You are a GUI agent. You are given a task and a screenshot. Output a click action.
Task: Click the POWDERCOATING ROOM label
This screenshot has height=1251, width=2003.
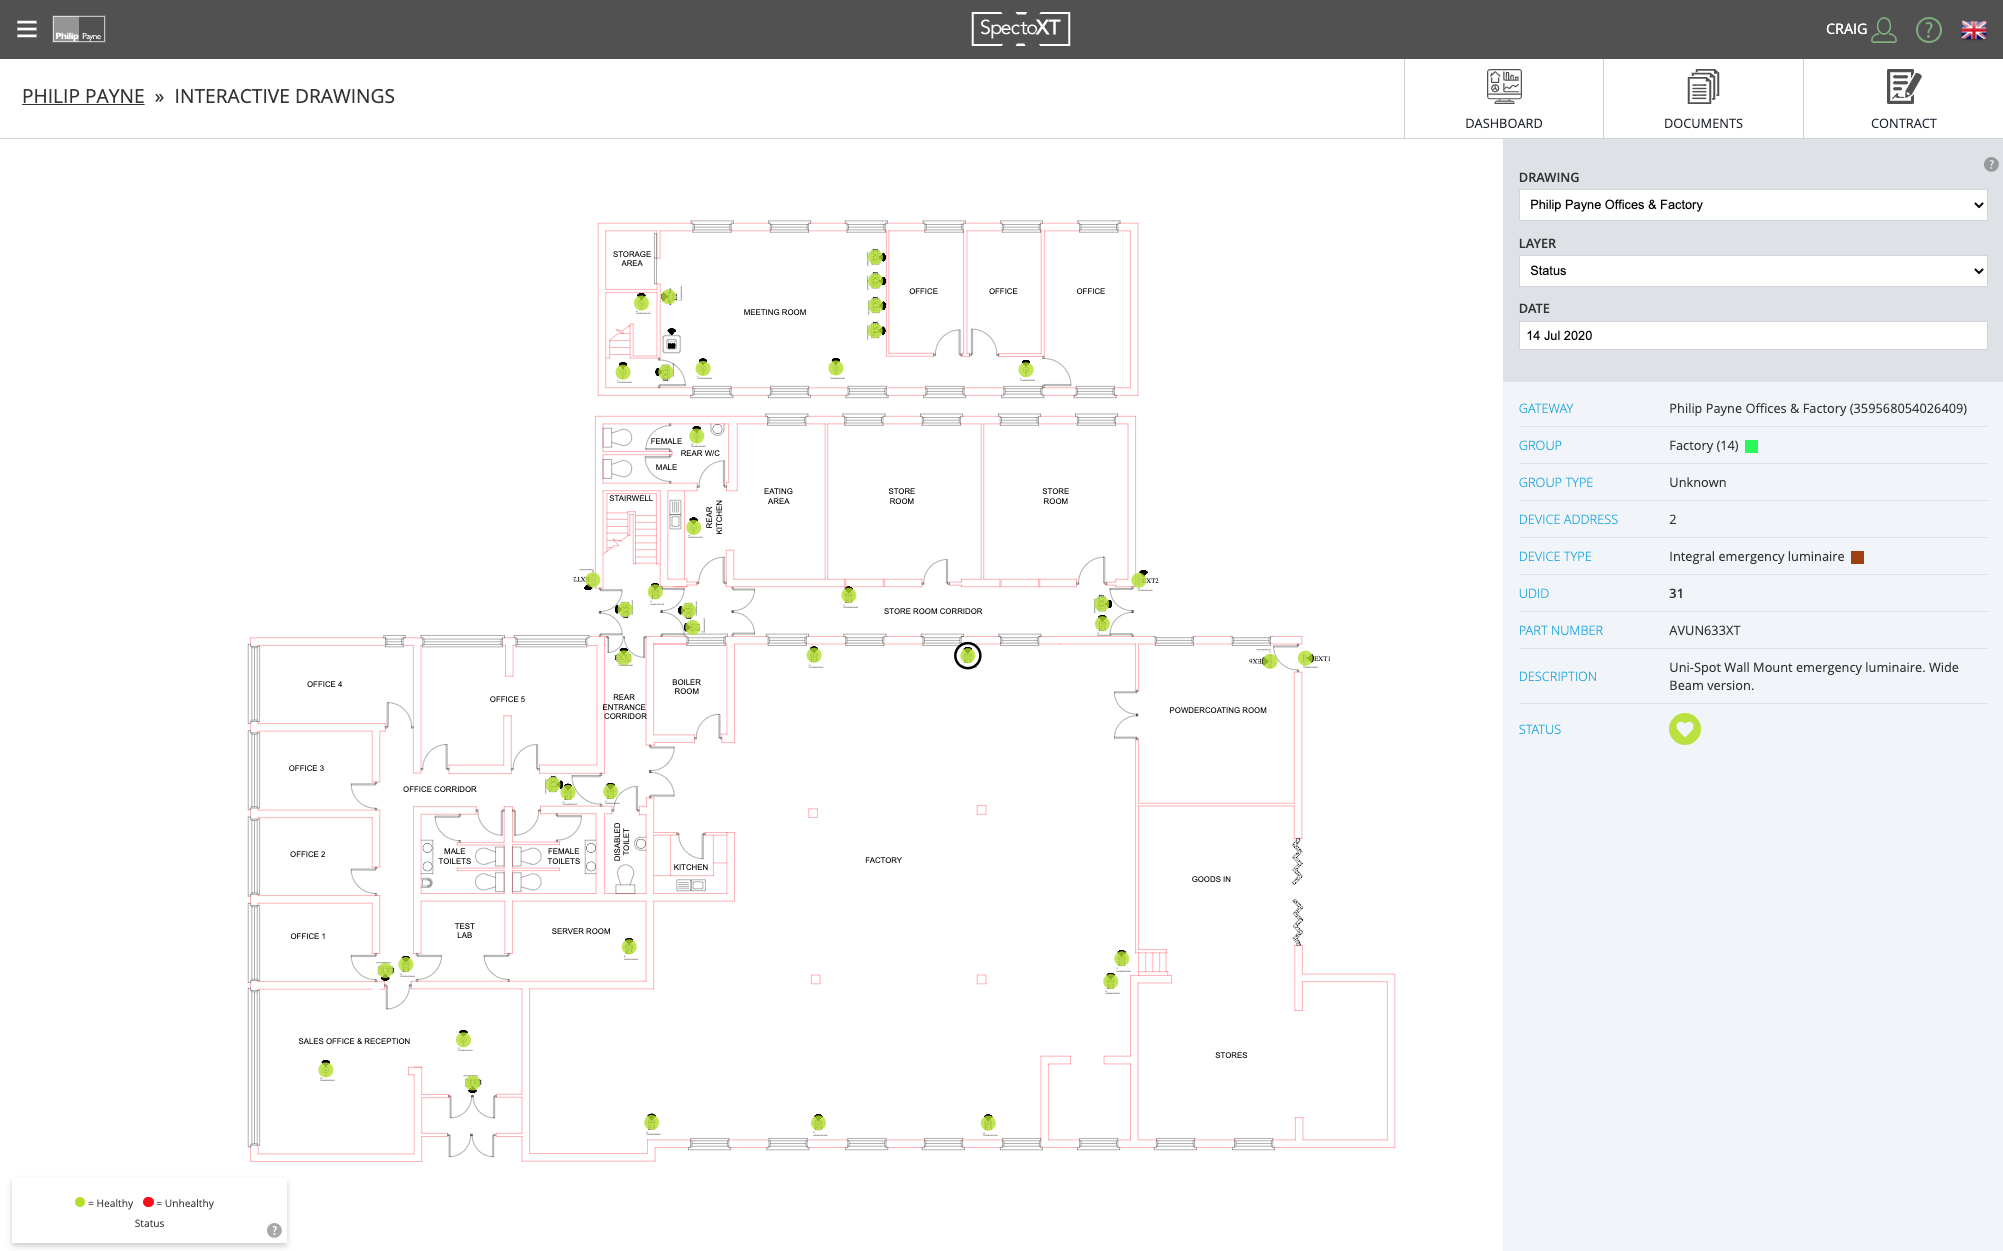tap(1217, 710)
